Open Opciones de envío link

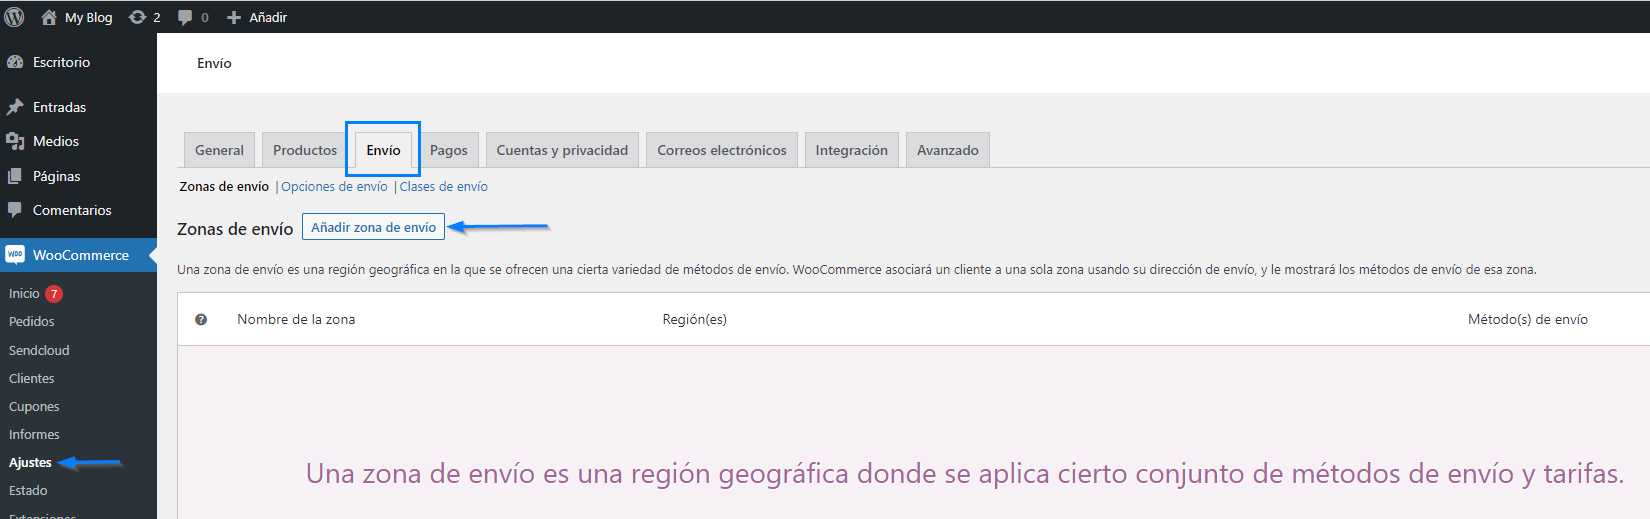(334, 187)
